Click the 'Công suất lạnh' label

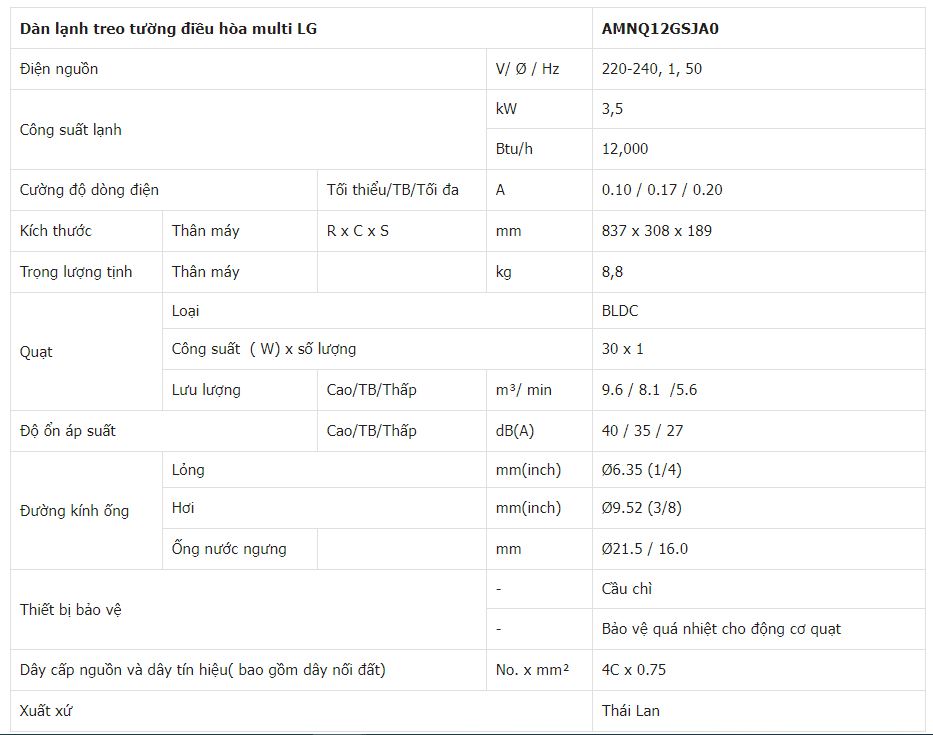click(71, 130)
